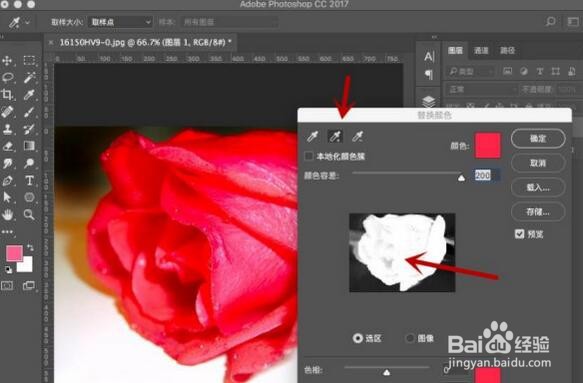Image resolution: width=583 pixels, height=383 pixels.
Task: Click the 载入... load button
Action: tap(538, 187)
